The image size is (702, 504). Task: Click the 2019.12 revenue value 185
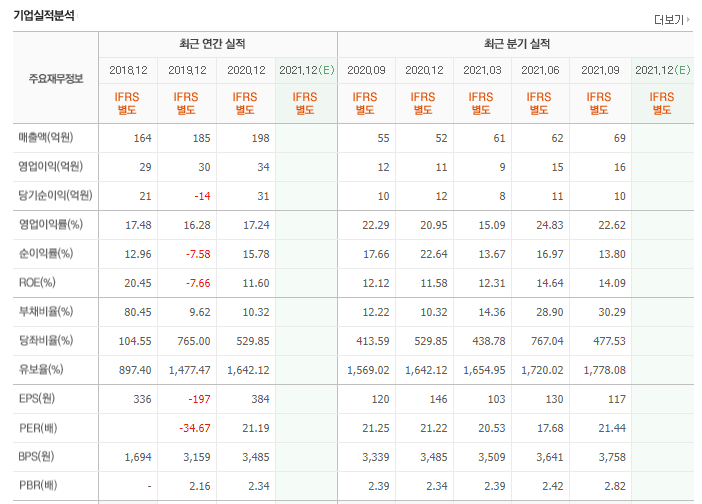(201, 138)
